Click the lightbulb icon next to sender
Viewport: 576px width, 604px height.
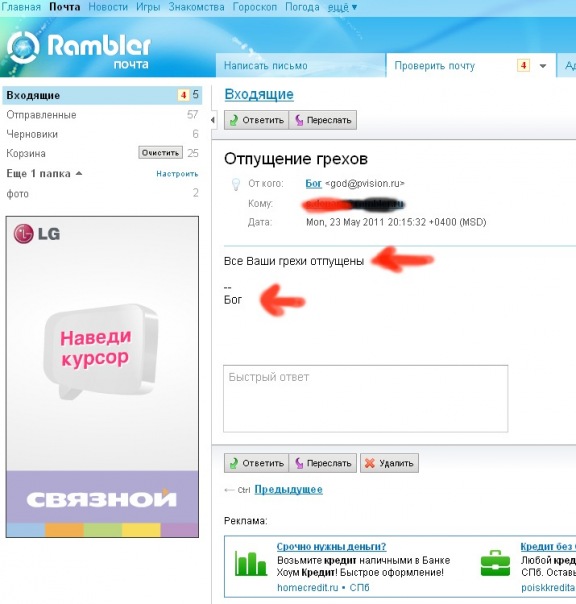point(235,185)
